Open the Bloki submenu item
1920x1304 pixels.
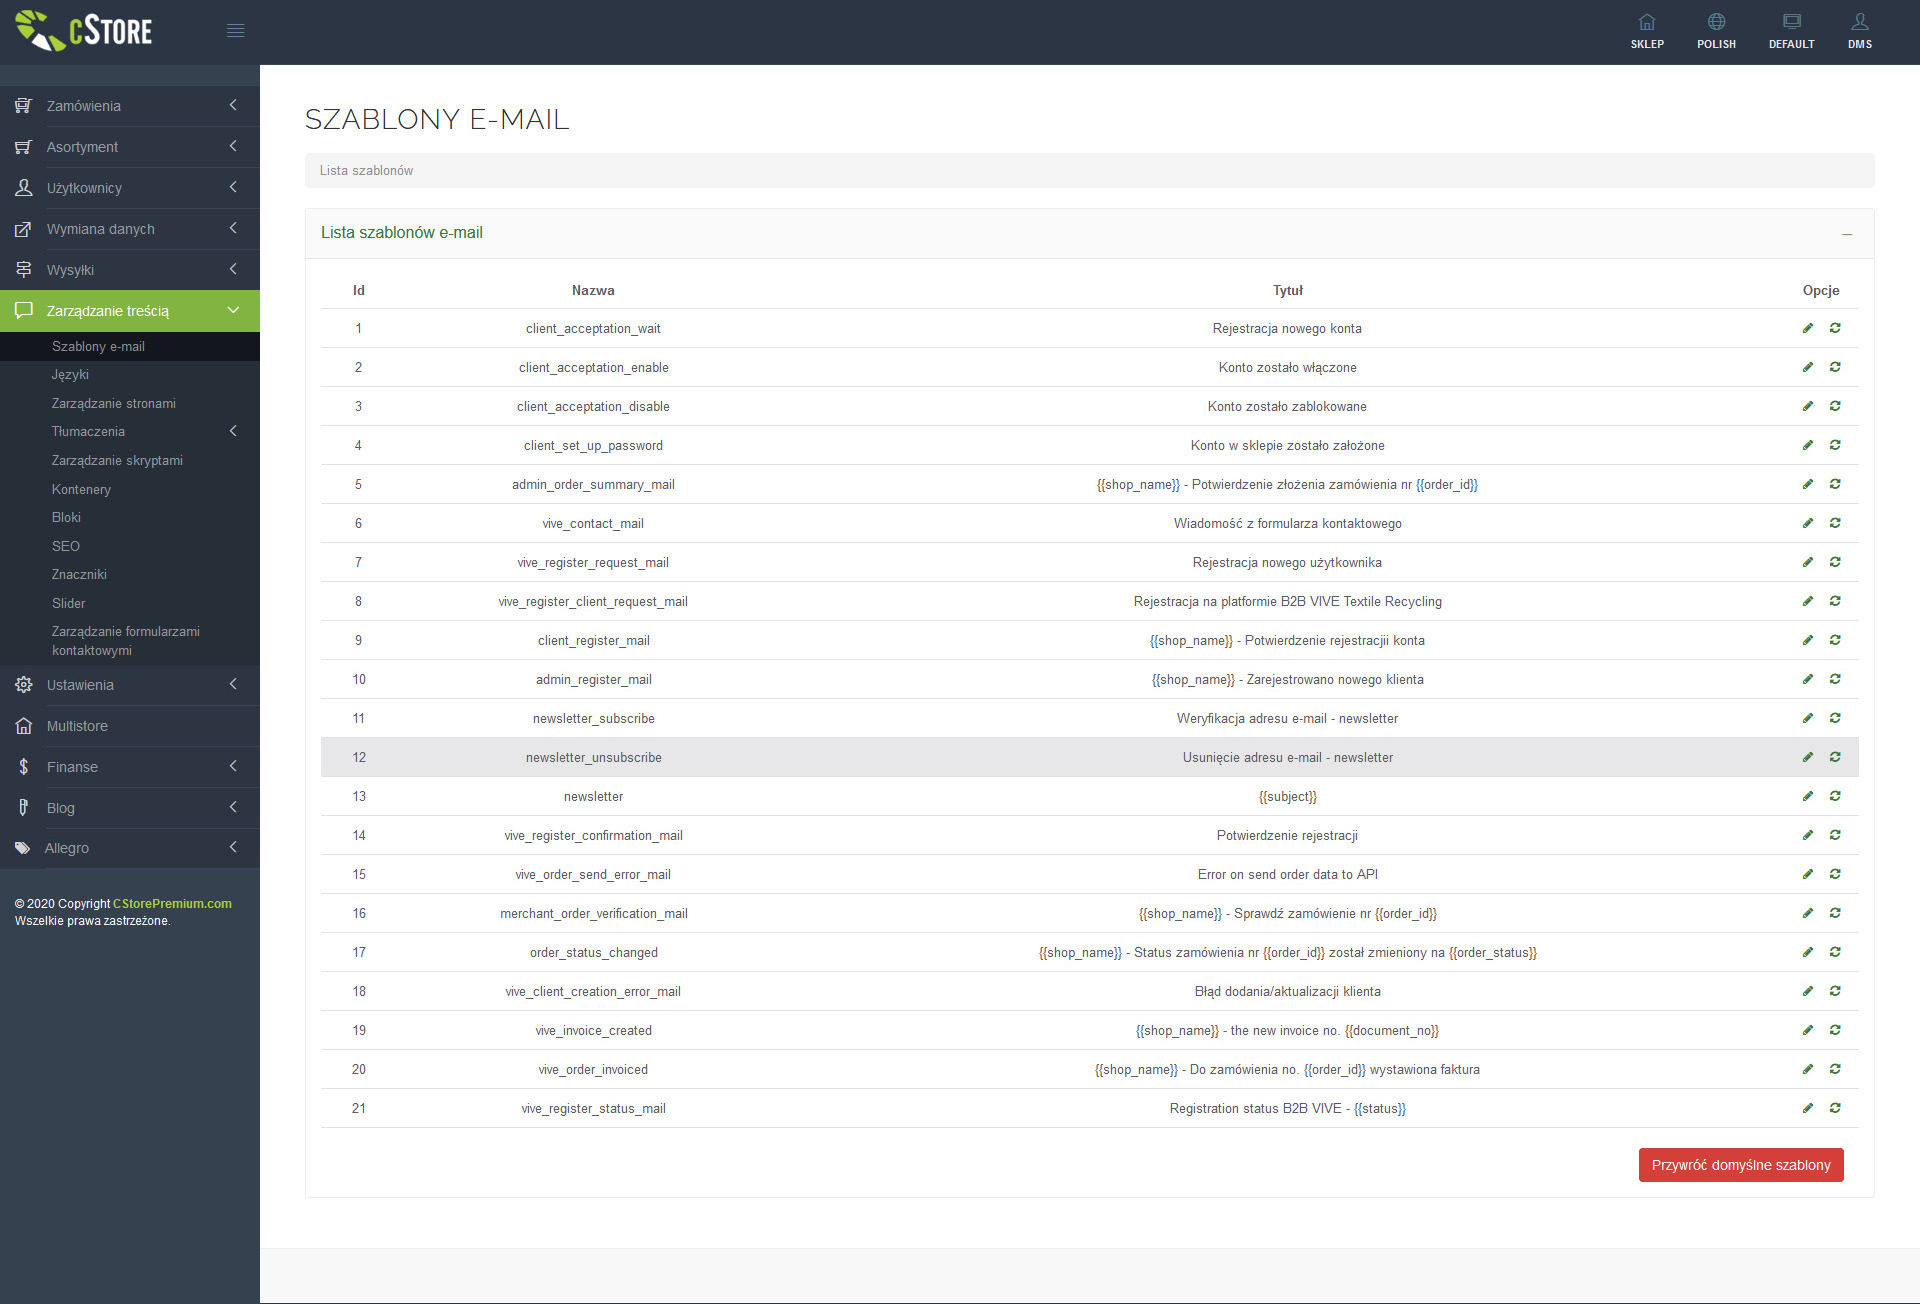tap(130, 517)
